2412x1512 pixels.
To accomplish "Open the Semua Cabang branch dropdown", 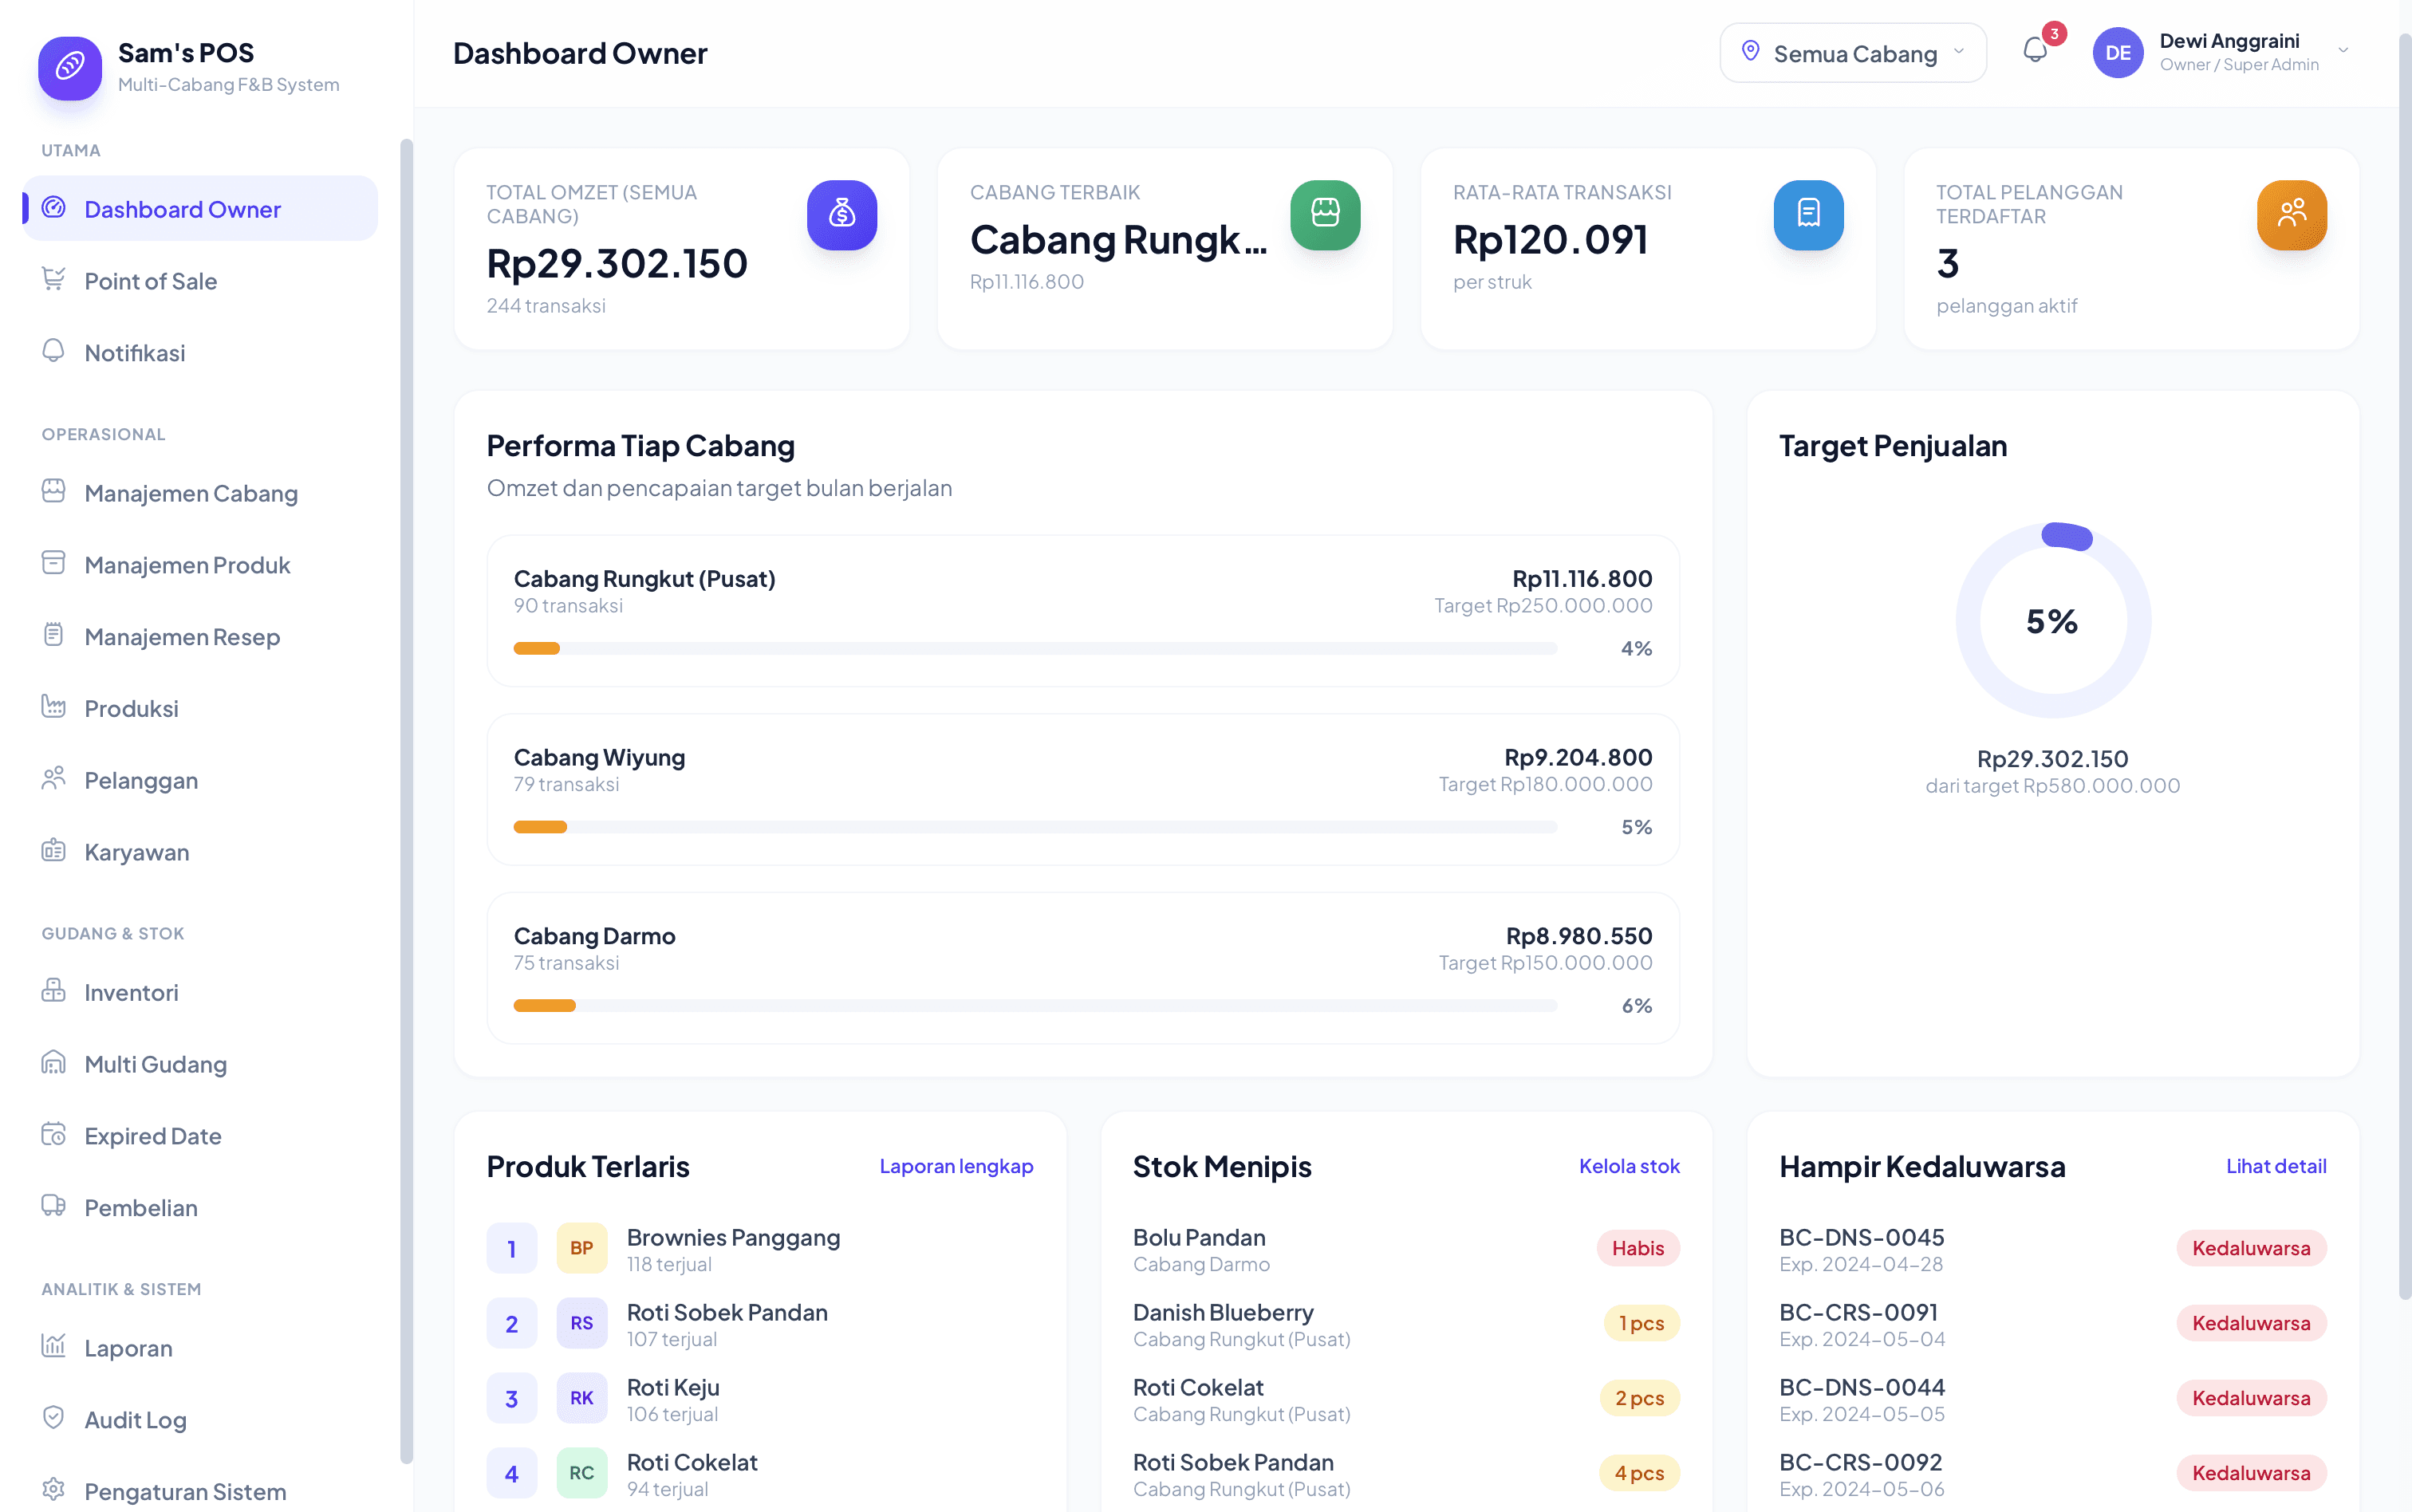I will coord(1852,53).
